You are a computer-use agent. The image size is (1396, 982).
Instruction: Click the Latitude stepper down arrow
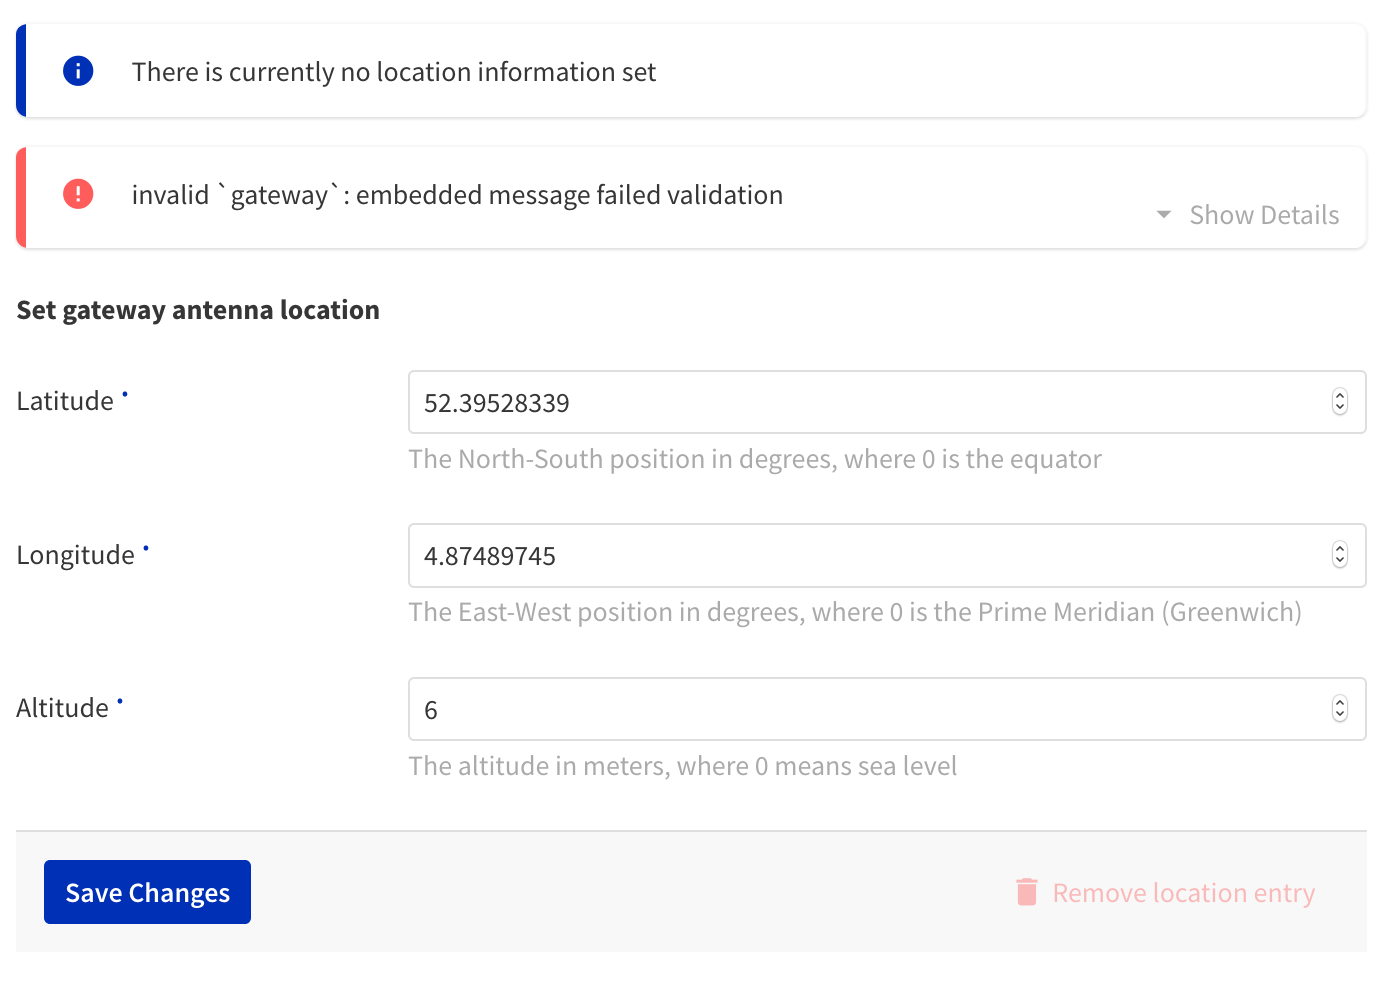coord(1340,408)
